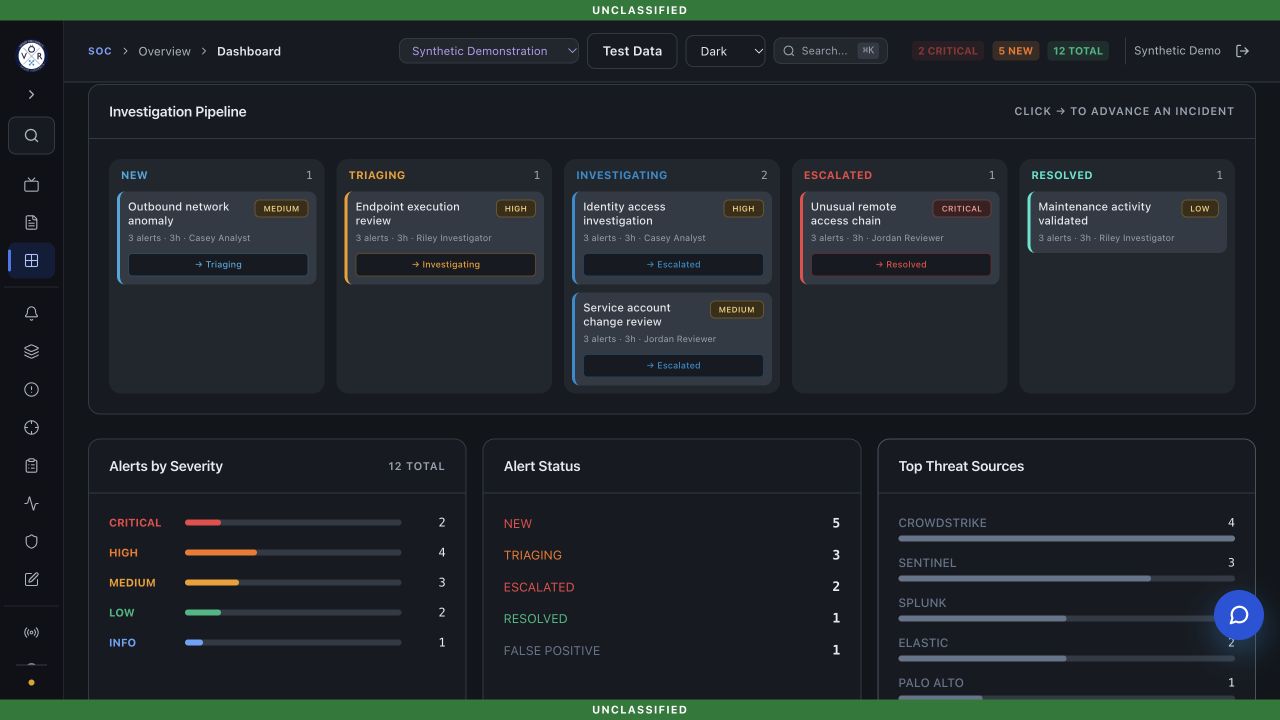Focus the Search input field
The height and width of the screenshot is (720, 1280).
pos(830,51)
